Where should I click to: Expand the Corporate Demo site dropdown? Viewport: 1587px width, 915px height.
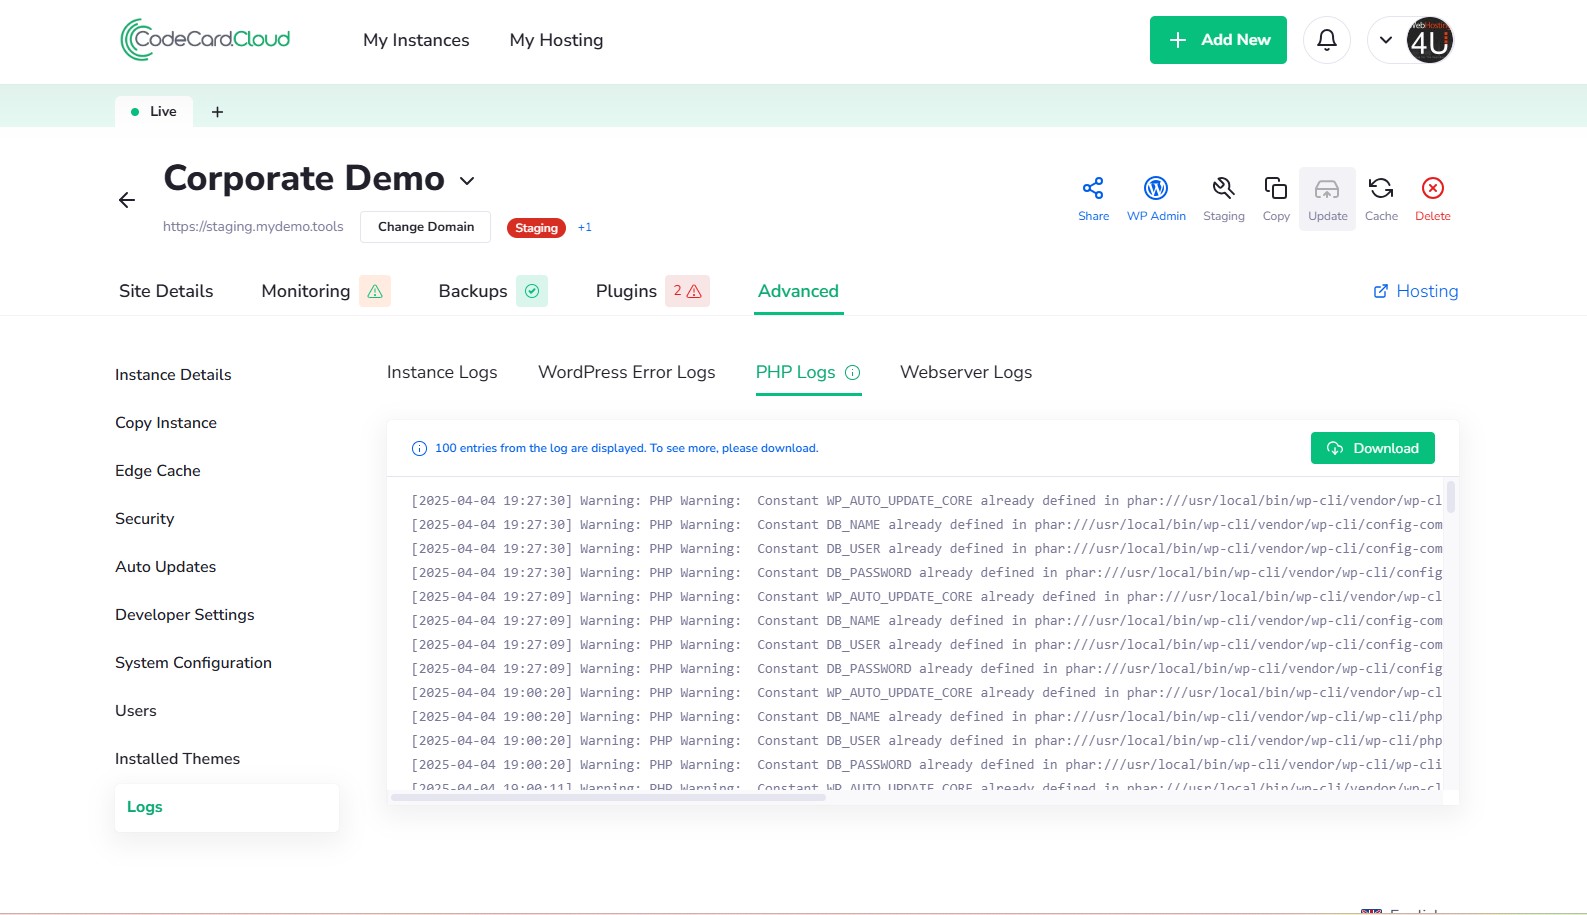point(467,181)
